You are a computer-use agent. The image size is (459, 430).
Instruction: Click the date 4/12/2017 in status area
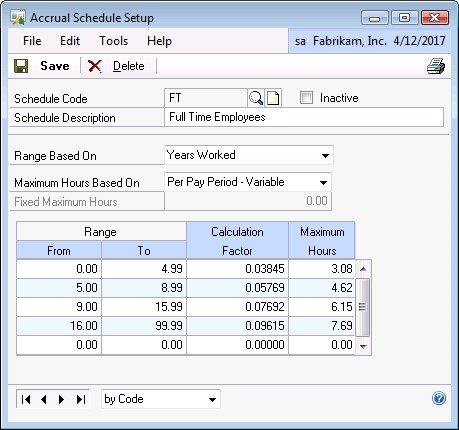click(419, 41)
